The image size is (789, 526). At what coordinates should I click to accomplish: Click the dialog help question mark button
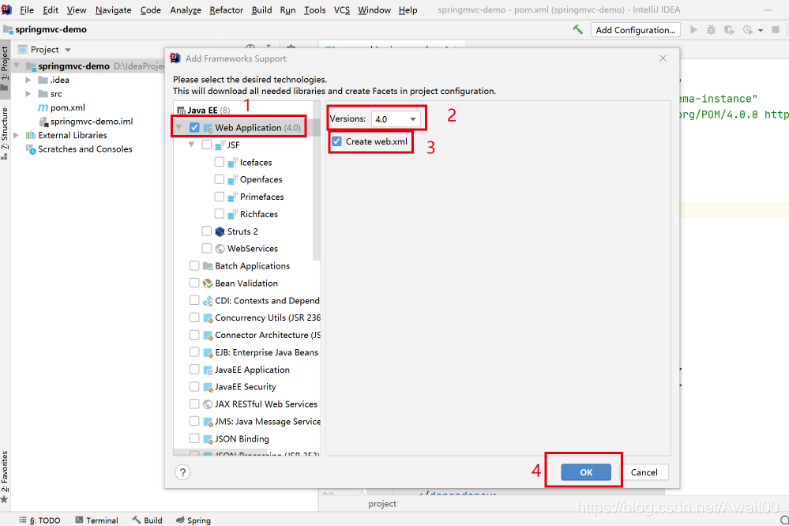tap(182, 472)
